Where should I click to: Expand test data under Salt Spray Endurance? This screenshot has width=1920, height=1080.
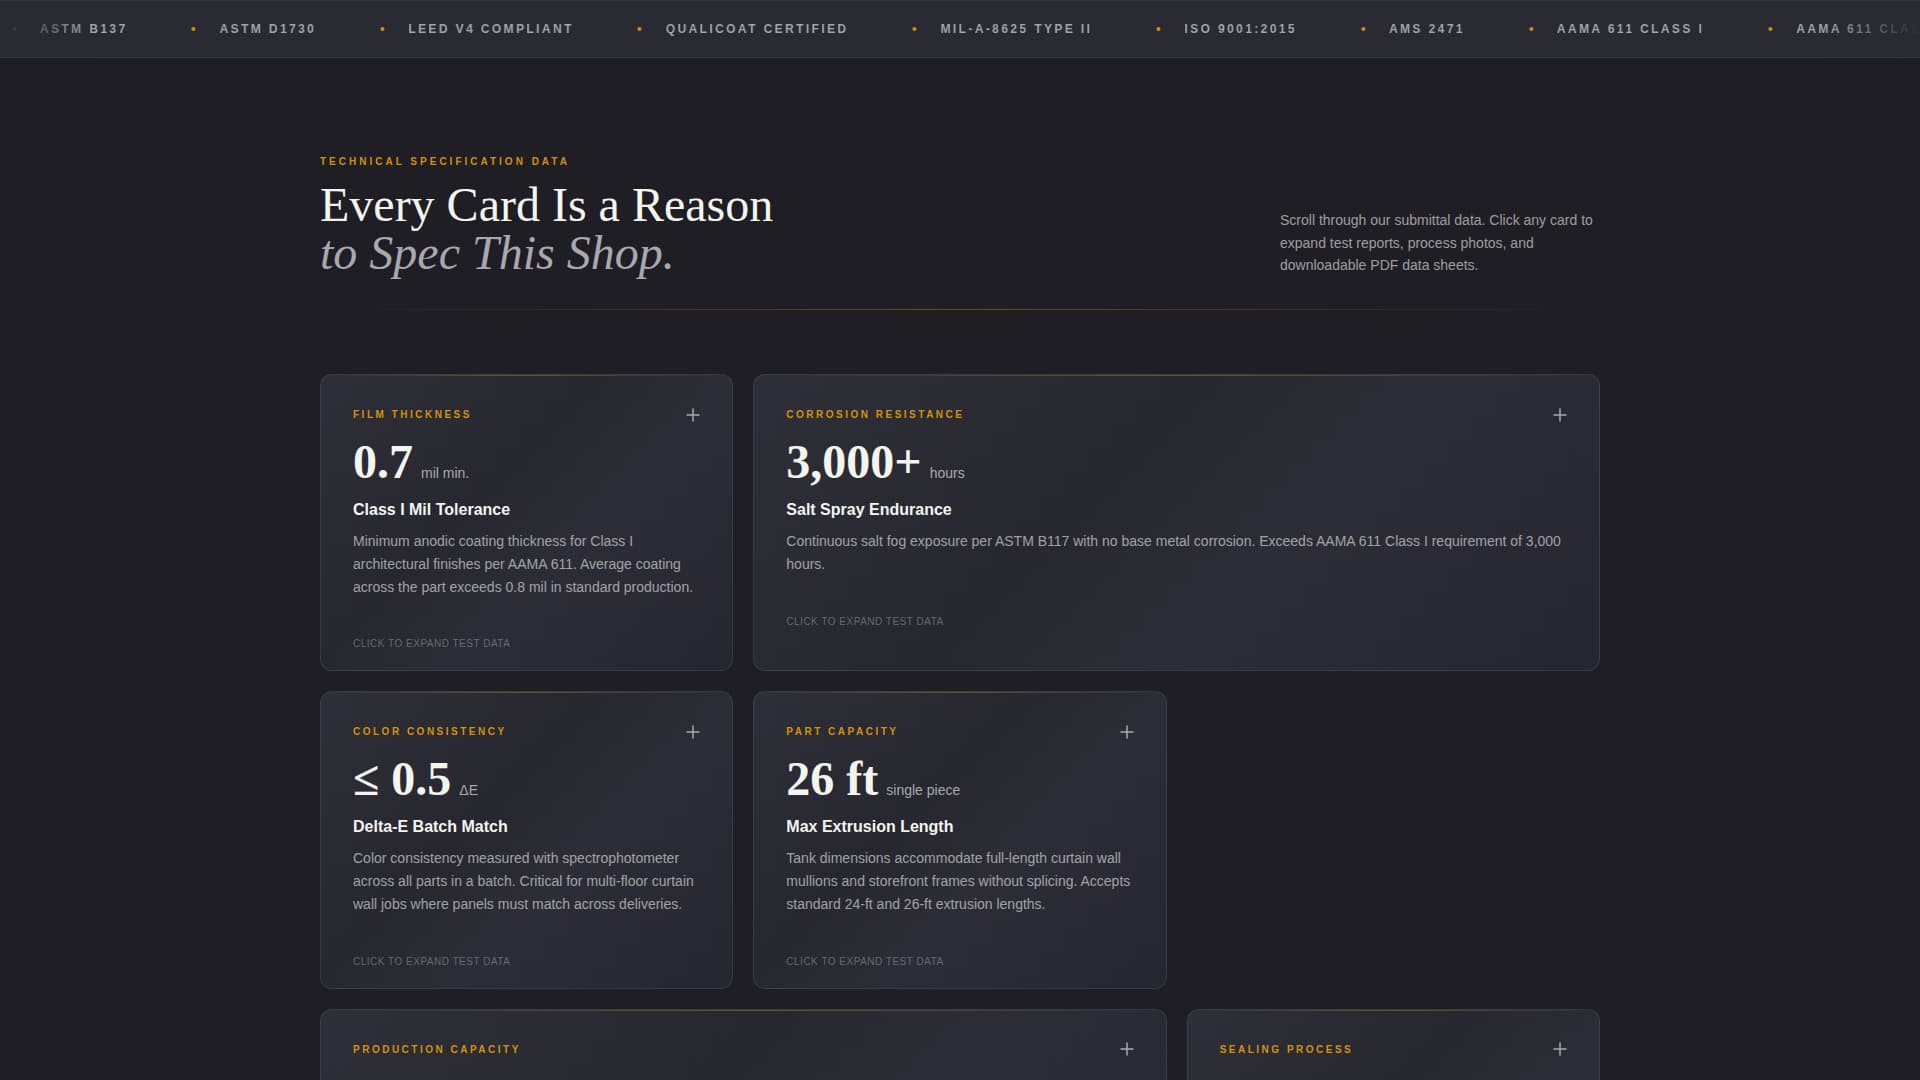point(864,621)
